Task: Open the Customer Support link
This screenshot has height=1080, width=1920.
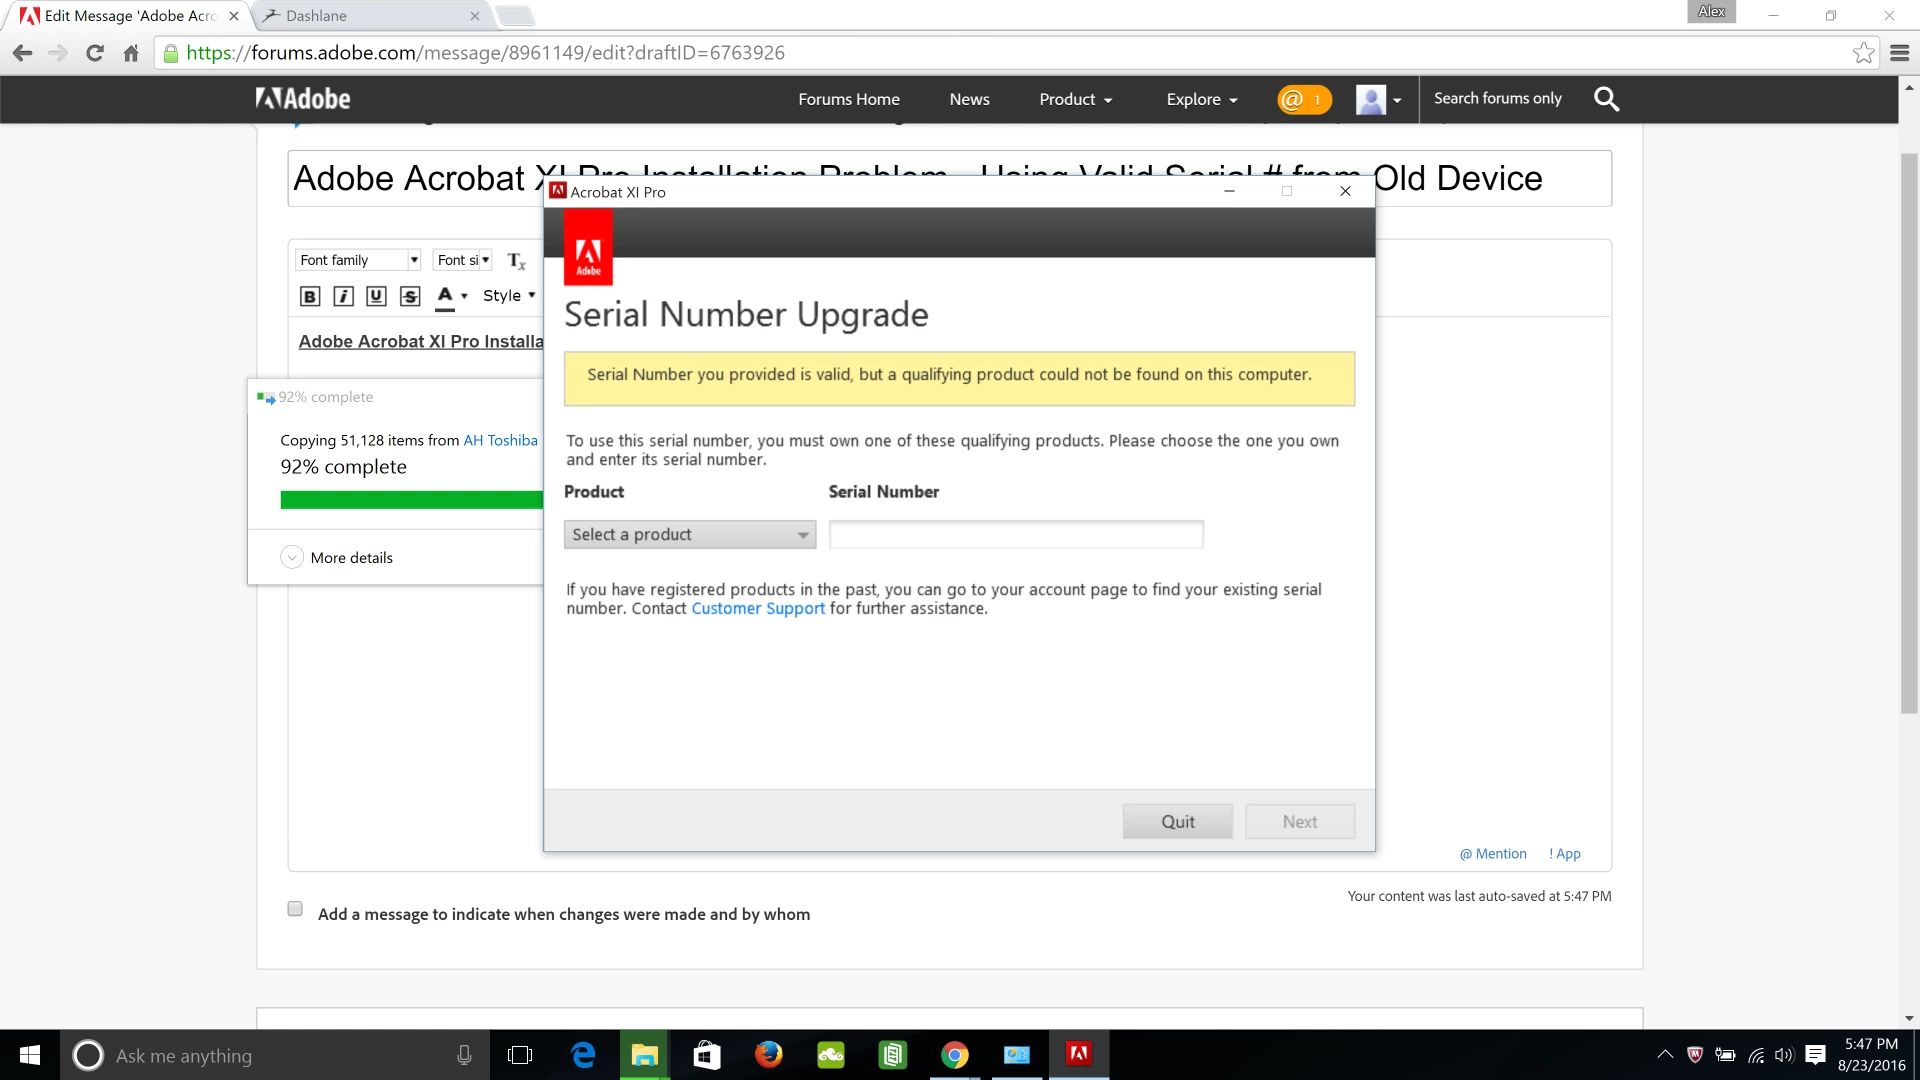Action: (758, 609)
